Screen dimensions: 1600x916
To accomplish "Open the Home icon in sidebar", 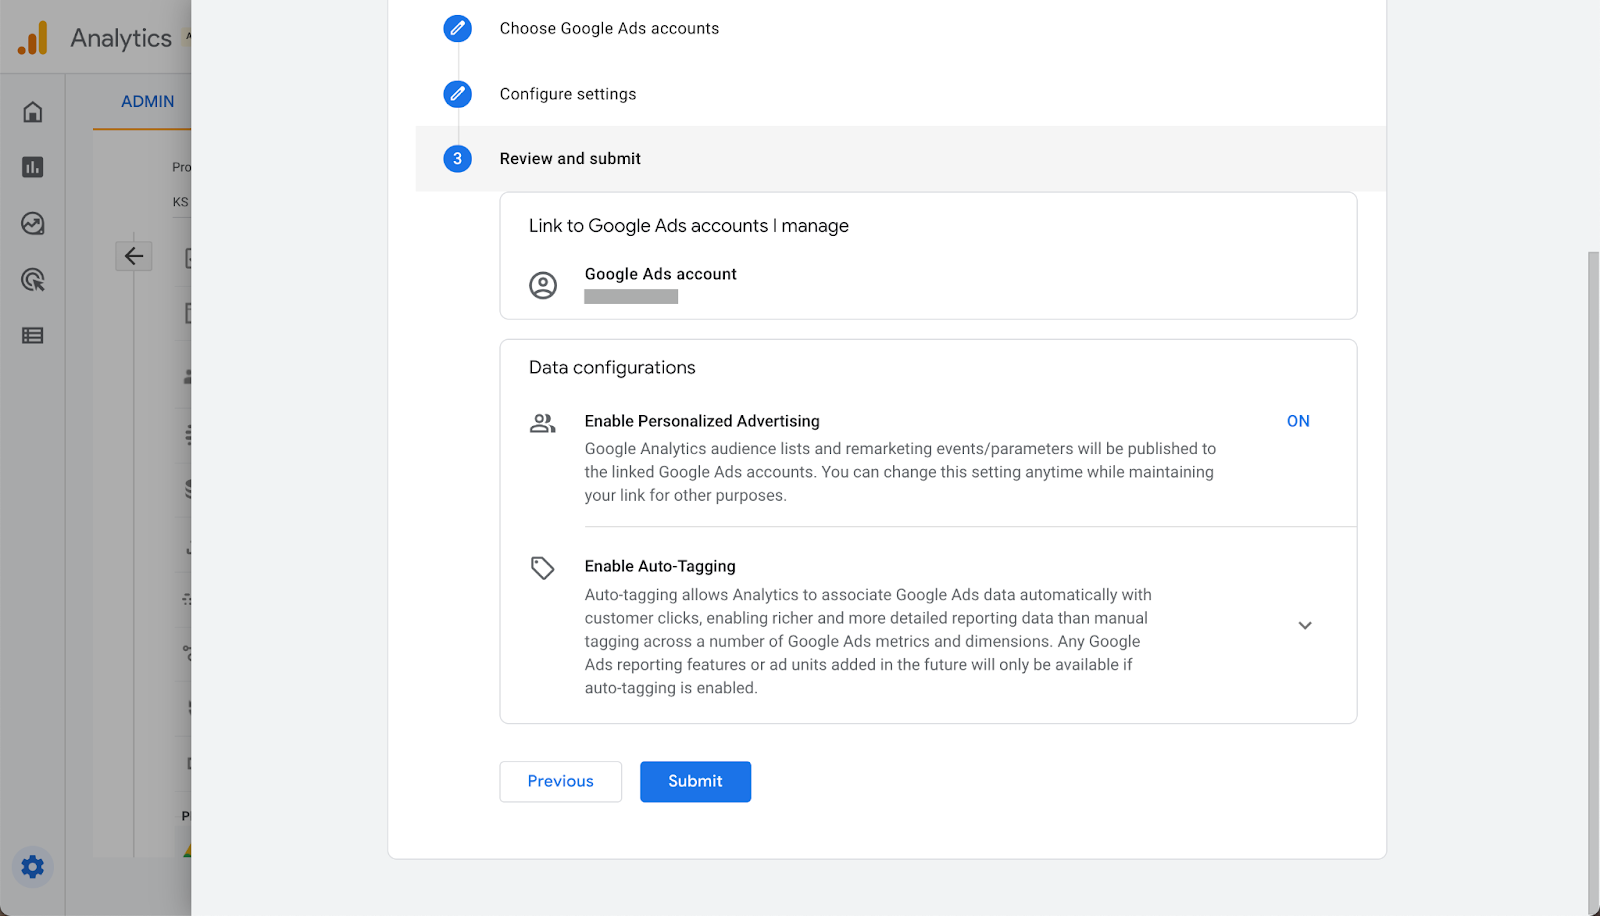I will 33,112.
